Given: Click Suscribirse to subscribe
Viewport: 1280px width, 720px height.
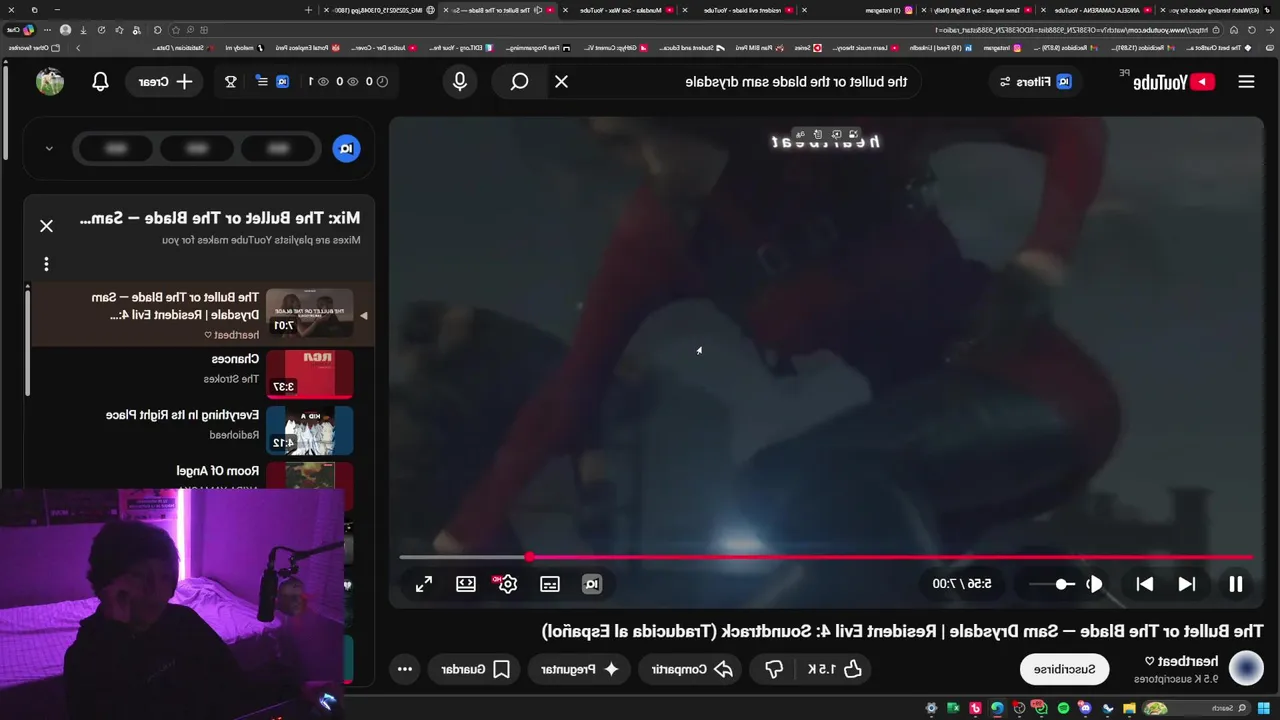Looking at the screenshot, I should 1064,669.
